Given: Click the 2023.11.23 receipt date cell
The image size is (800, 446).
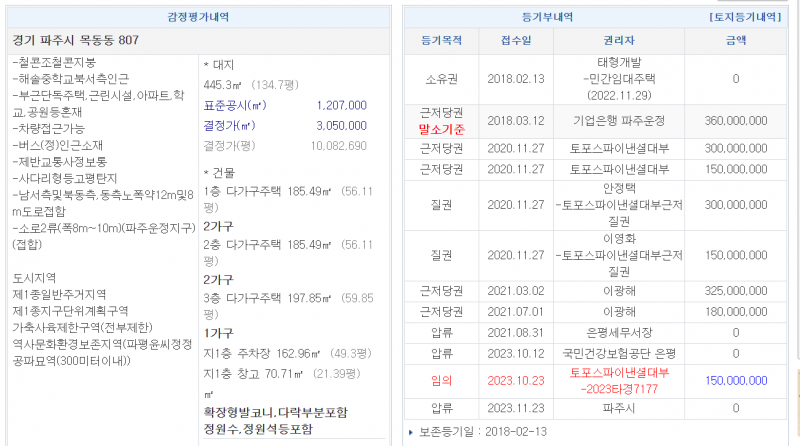Looking at the screenshot, I should 516,408.
